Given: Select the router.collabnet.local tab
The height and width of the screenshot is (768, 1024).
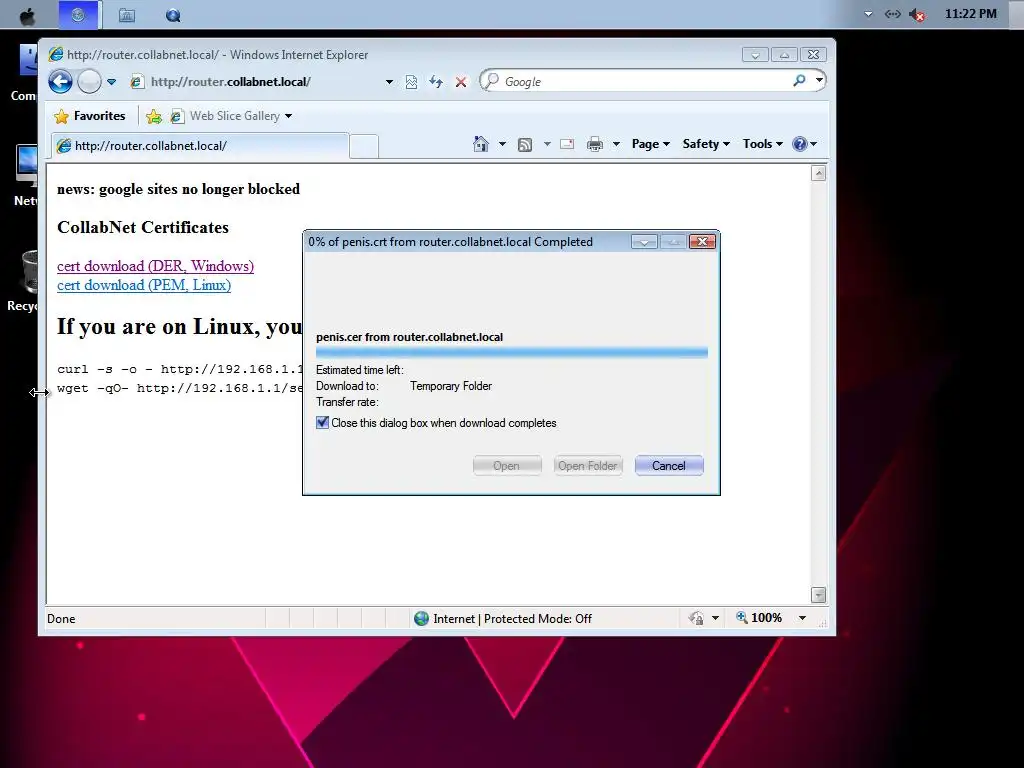Looking at the screenshot, I should (200, 146).
